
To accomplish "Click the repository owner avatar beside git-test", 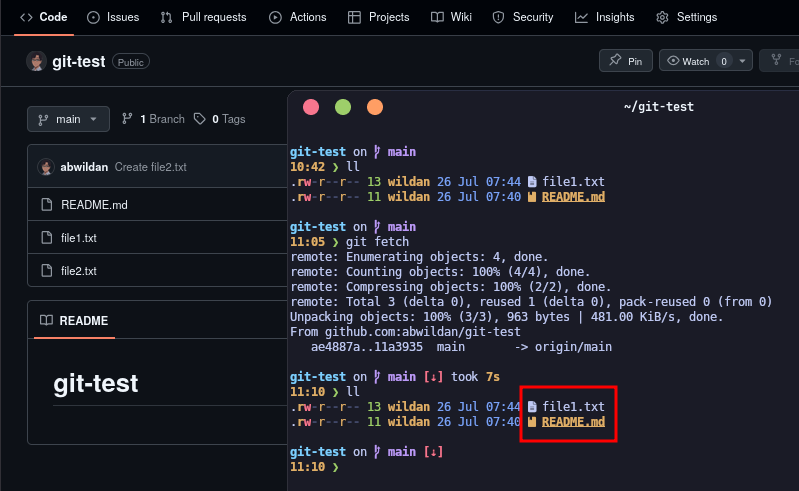I will pos(36,62).
